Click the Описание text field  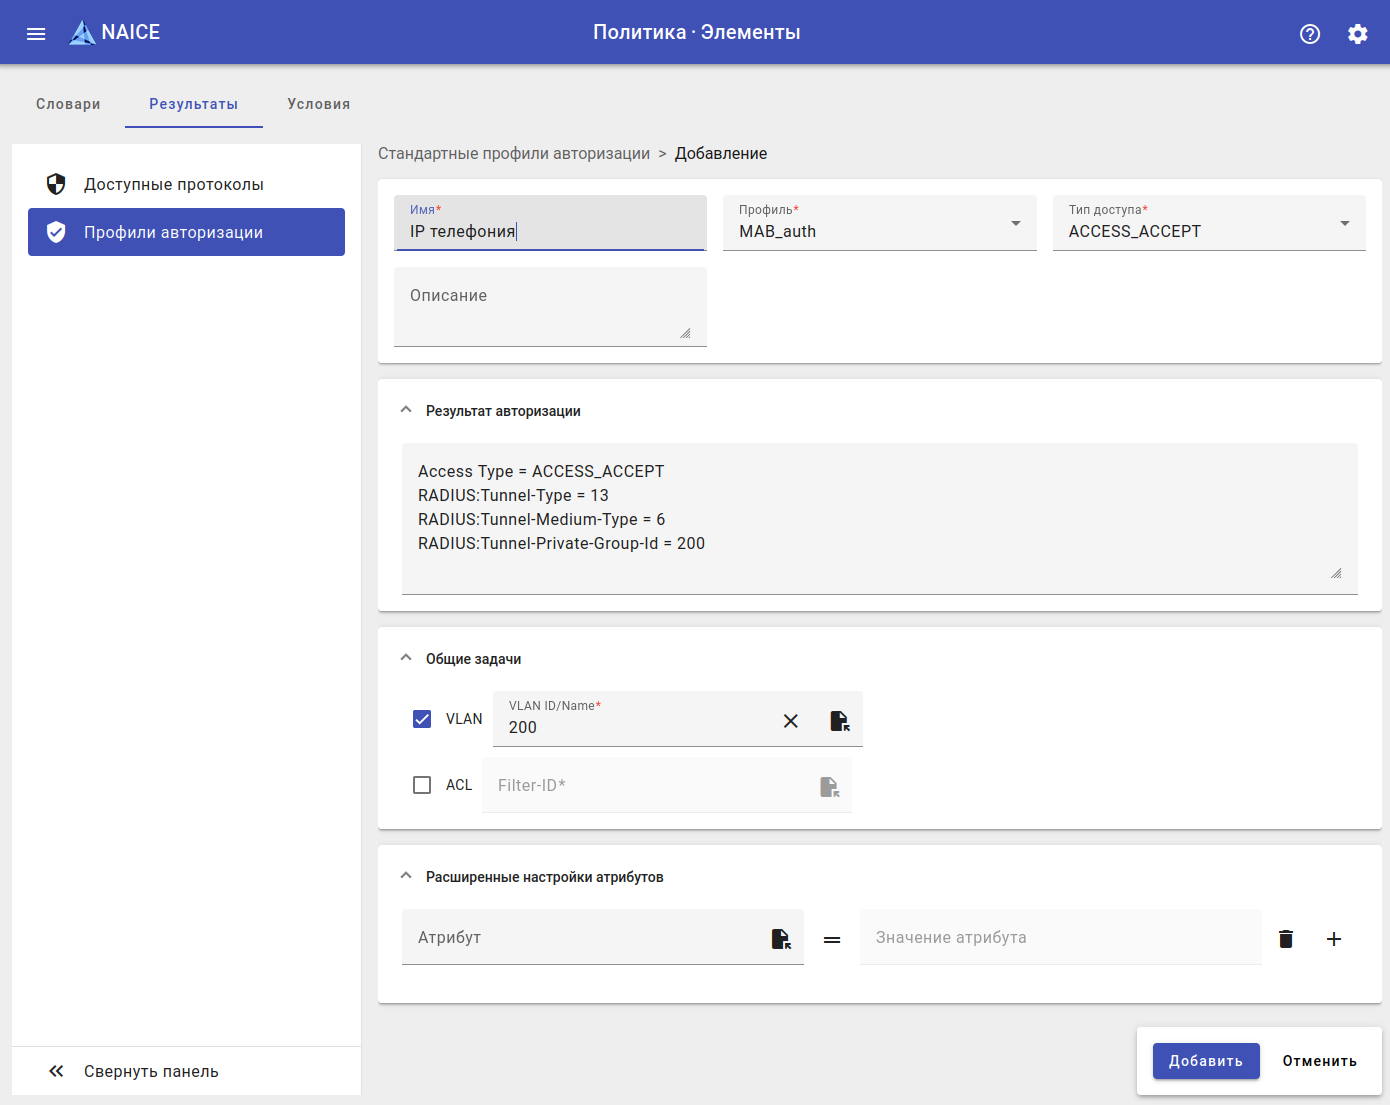coord(549,306)
